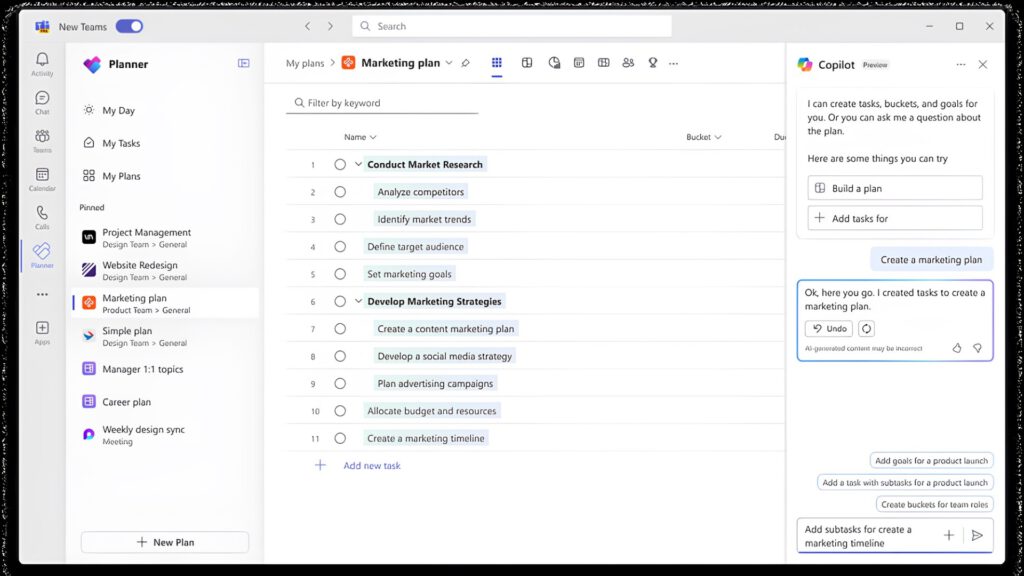Select My Tasks in Planner menu
Screen dimensions: 1024x576
pos(121,143)
